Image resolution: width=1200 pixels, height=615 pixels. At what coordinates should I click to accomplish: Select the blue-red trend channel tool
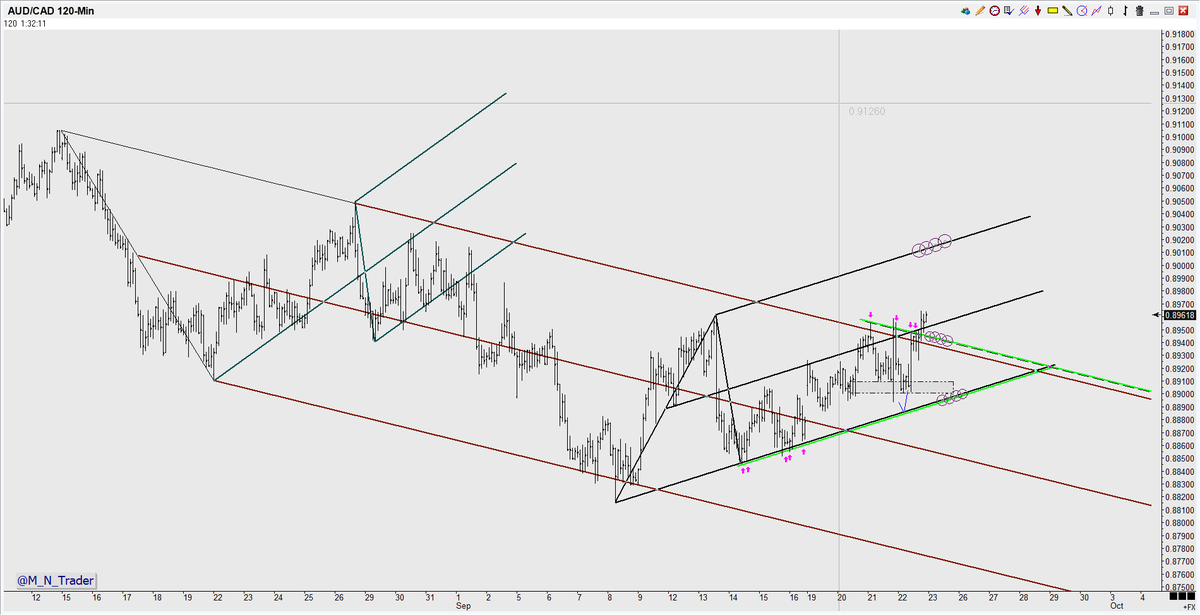coord(1096,10)
